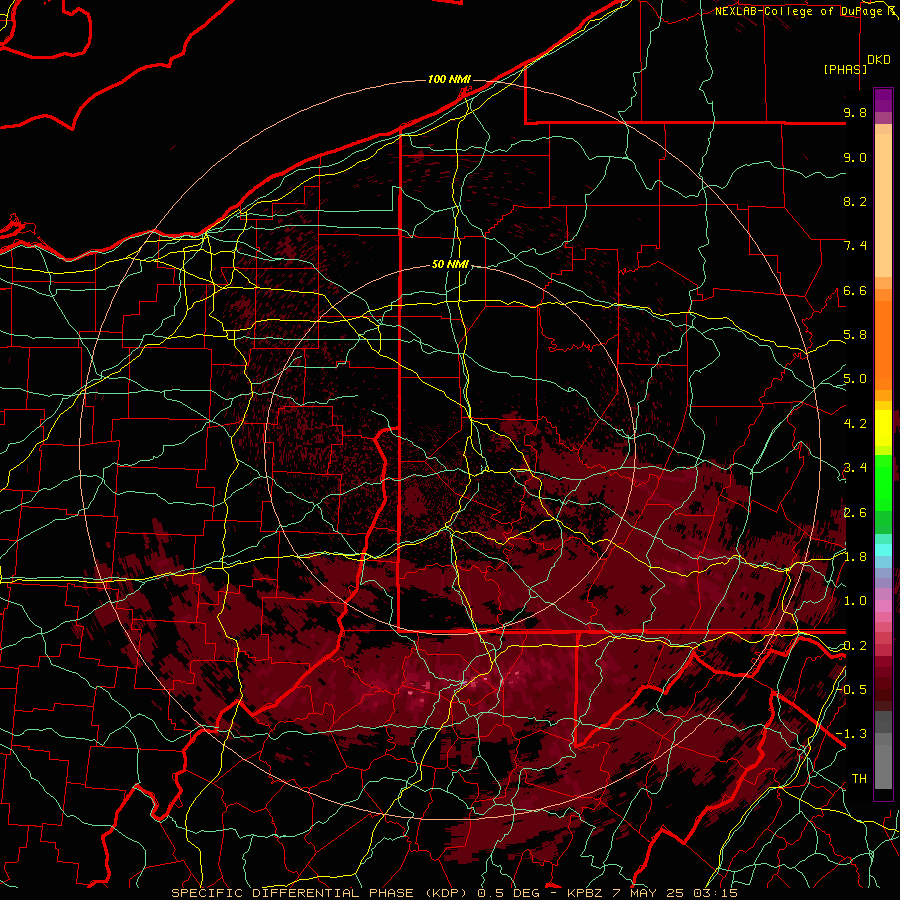The width and height of the screenshot is (900, 900).
Task: Click the "DKD" label above the color scale
Action: click(879, 60)
